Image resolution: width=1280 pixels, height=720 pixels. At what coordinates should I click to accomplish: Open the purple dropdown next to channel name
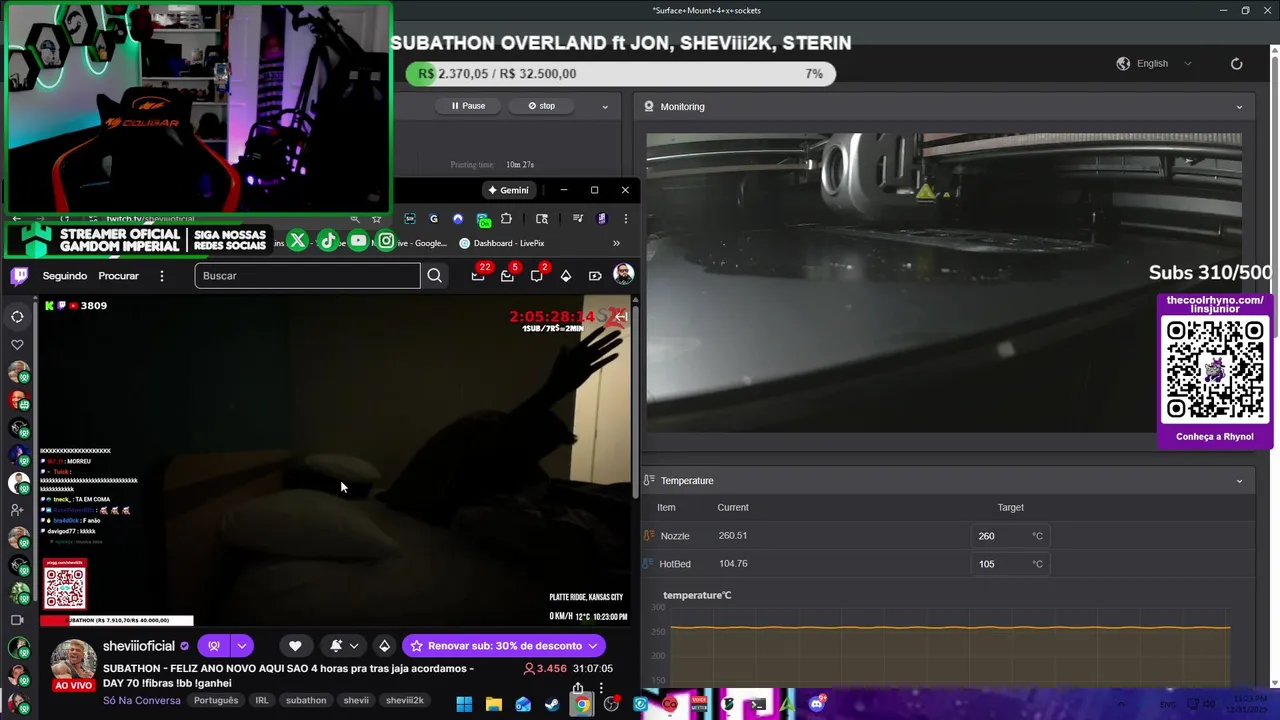pos(242,646)
